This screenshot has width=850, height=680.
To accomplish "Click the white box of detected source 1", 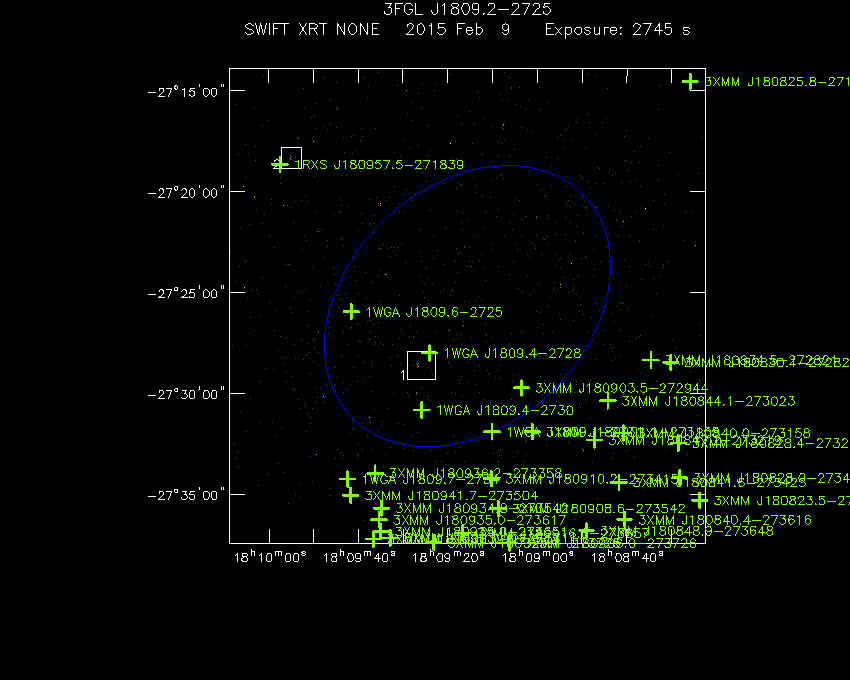I will tap(421, 365).
